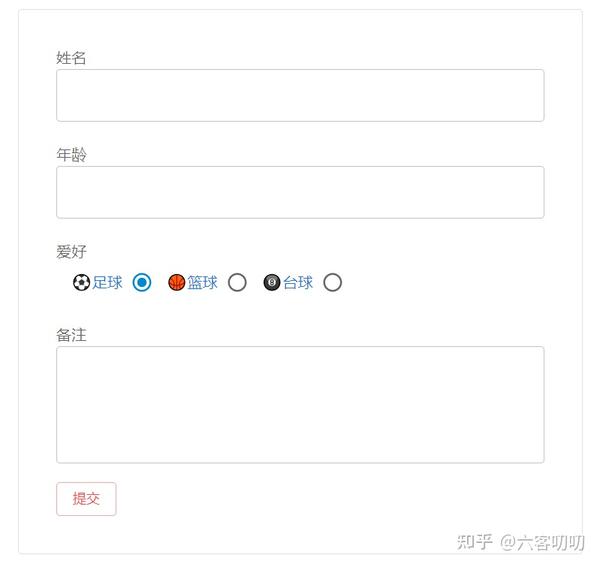Select the 篮球 radio button
600x567 pixels.
tap(237, 283)
